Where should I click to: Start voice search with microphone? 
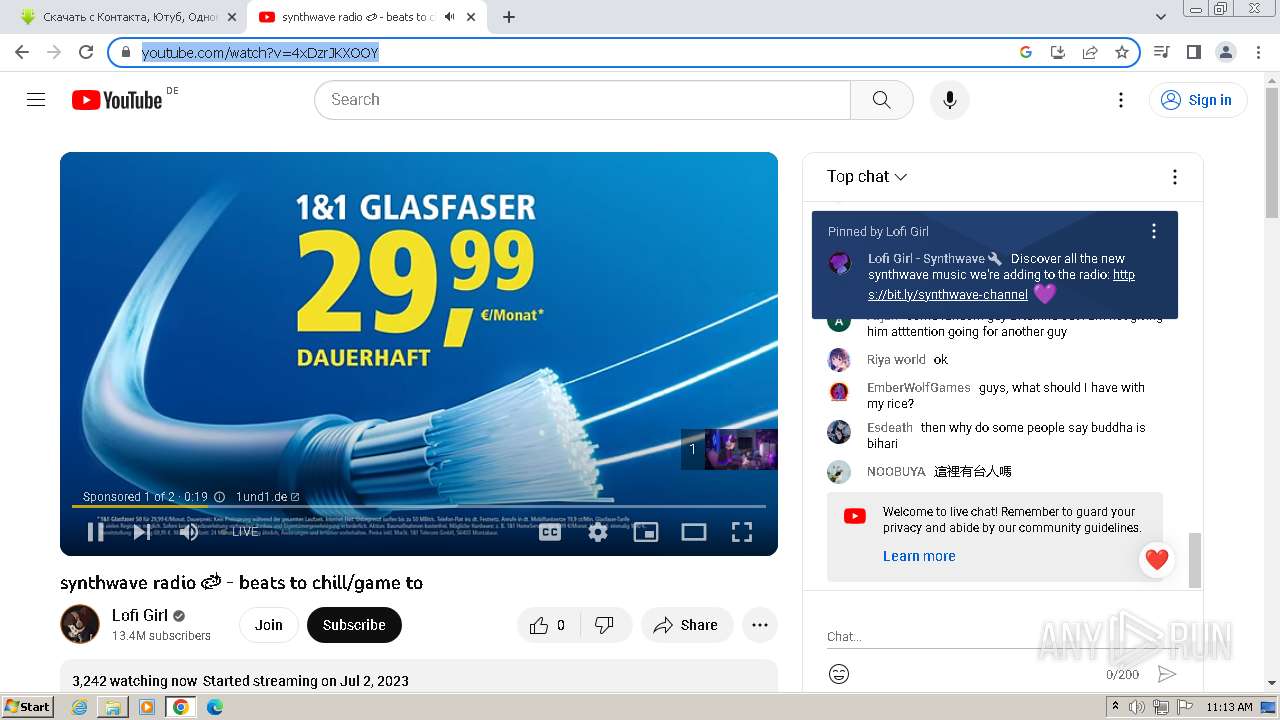click(x=949, y=100)
